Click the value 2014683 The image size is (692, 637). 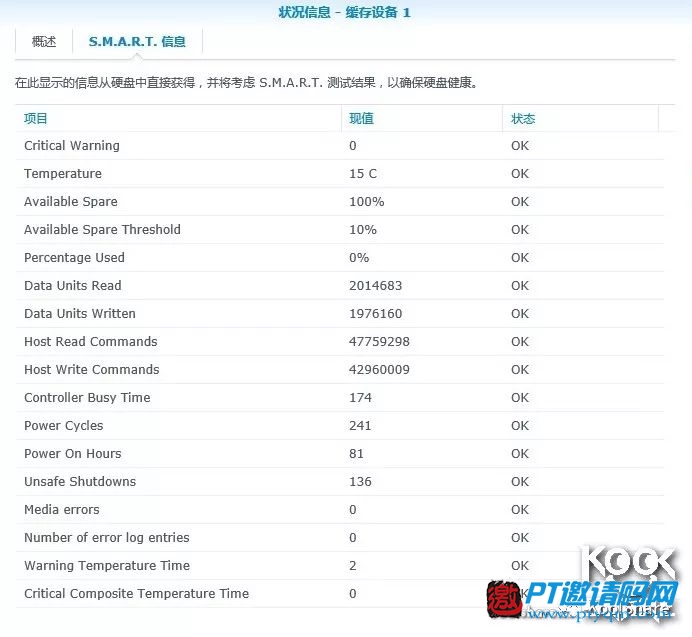376,286
